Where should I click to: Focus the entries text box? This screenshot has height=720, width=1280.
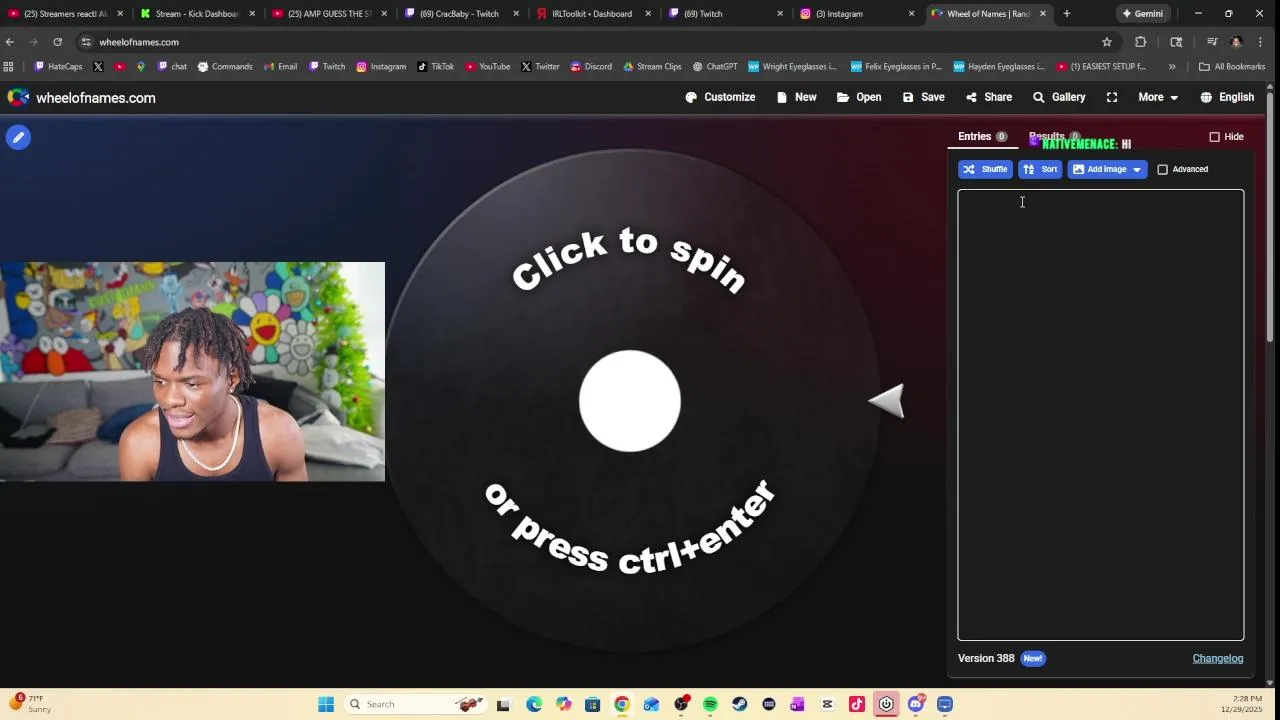click(x=1101, y=415)
